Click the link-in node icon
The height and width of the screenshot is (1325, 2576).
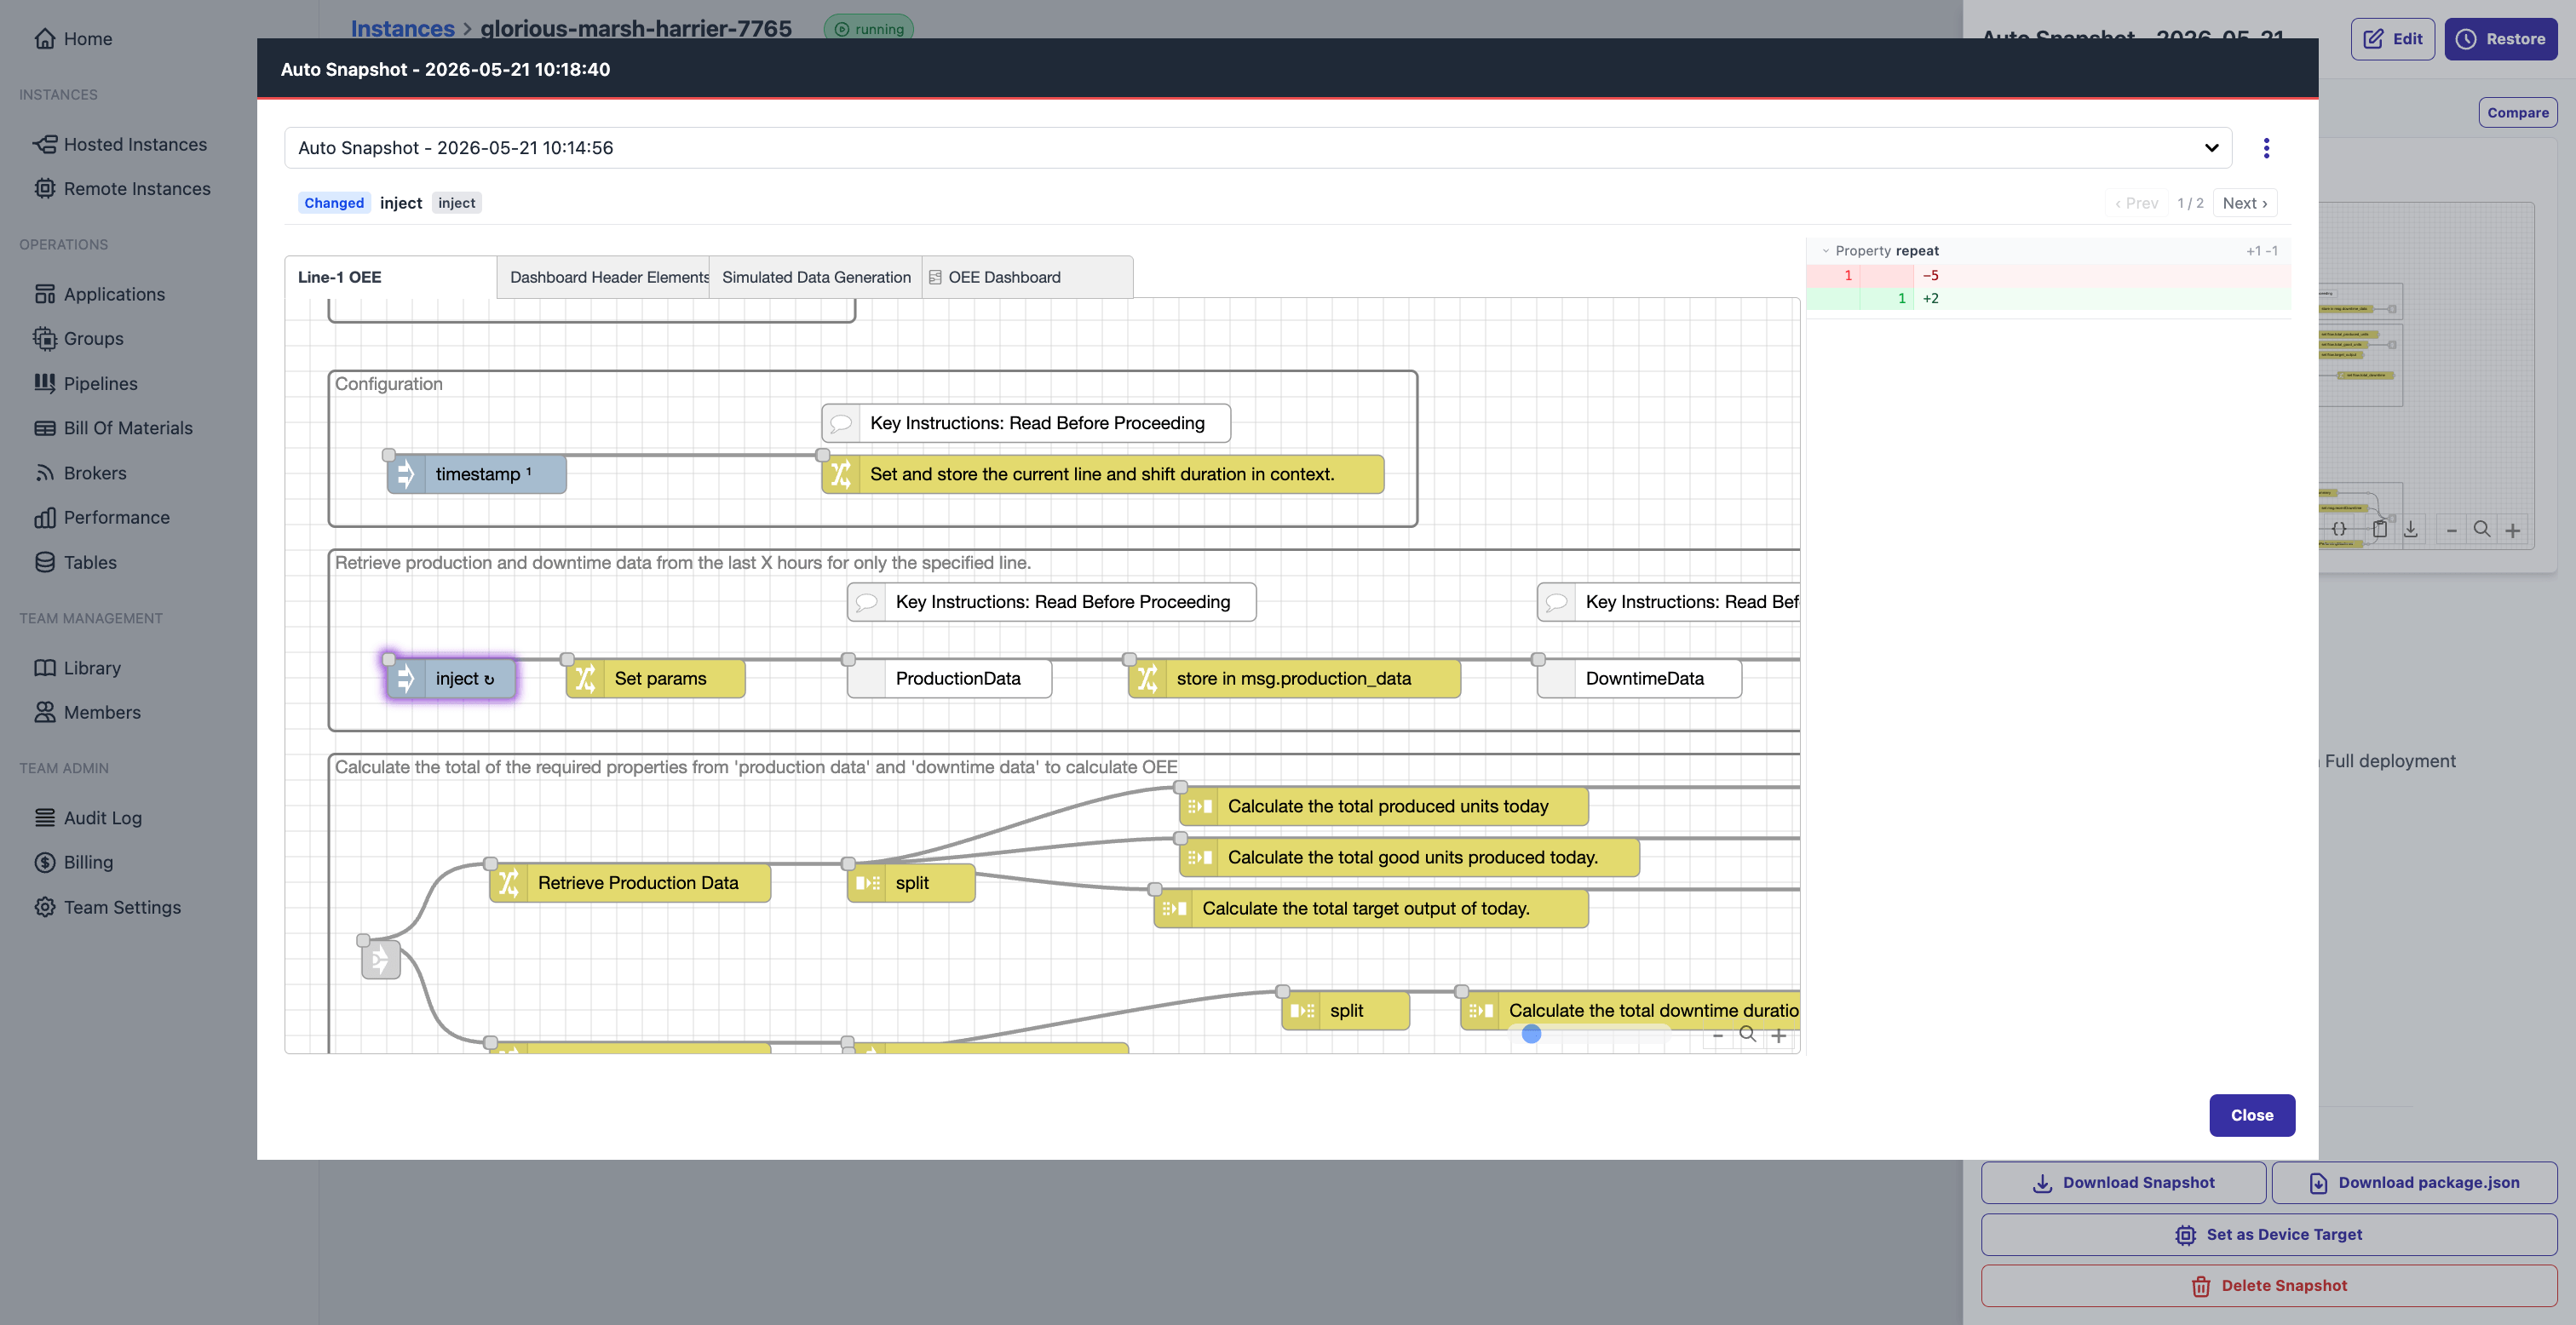pos(380,960)
